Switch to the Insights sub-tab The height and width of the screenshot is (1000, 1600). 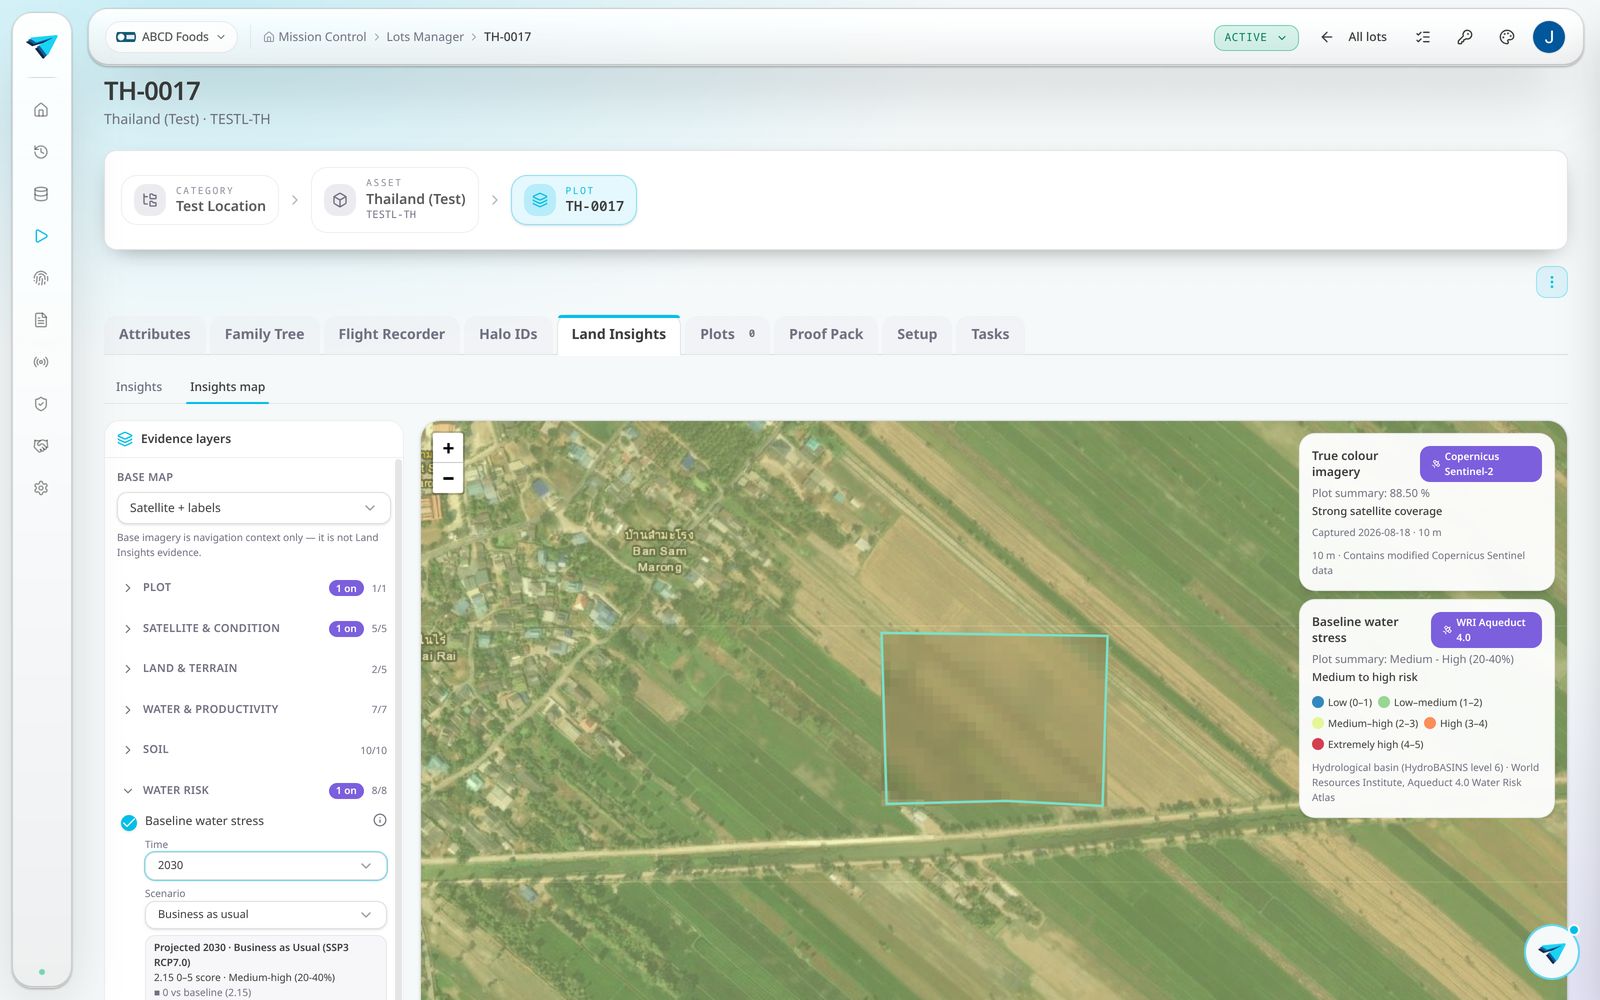click(139, 387)
